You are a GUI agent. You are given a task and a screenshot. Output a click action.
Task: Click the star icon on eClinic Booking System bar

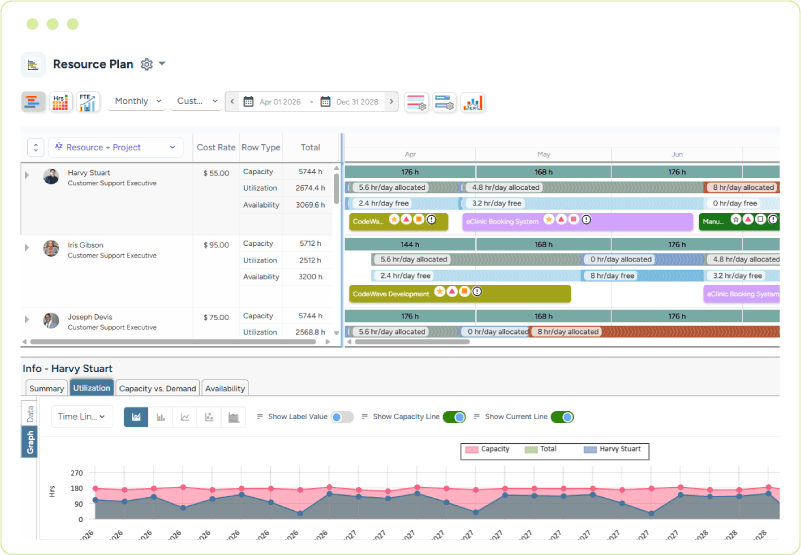pyautogui.click(x=549, y=219)
